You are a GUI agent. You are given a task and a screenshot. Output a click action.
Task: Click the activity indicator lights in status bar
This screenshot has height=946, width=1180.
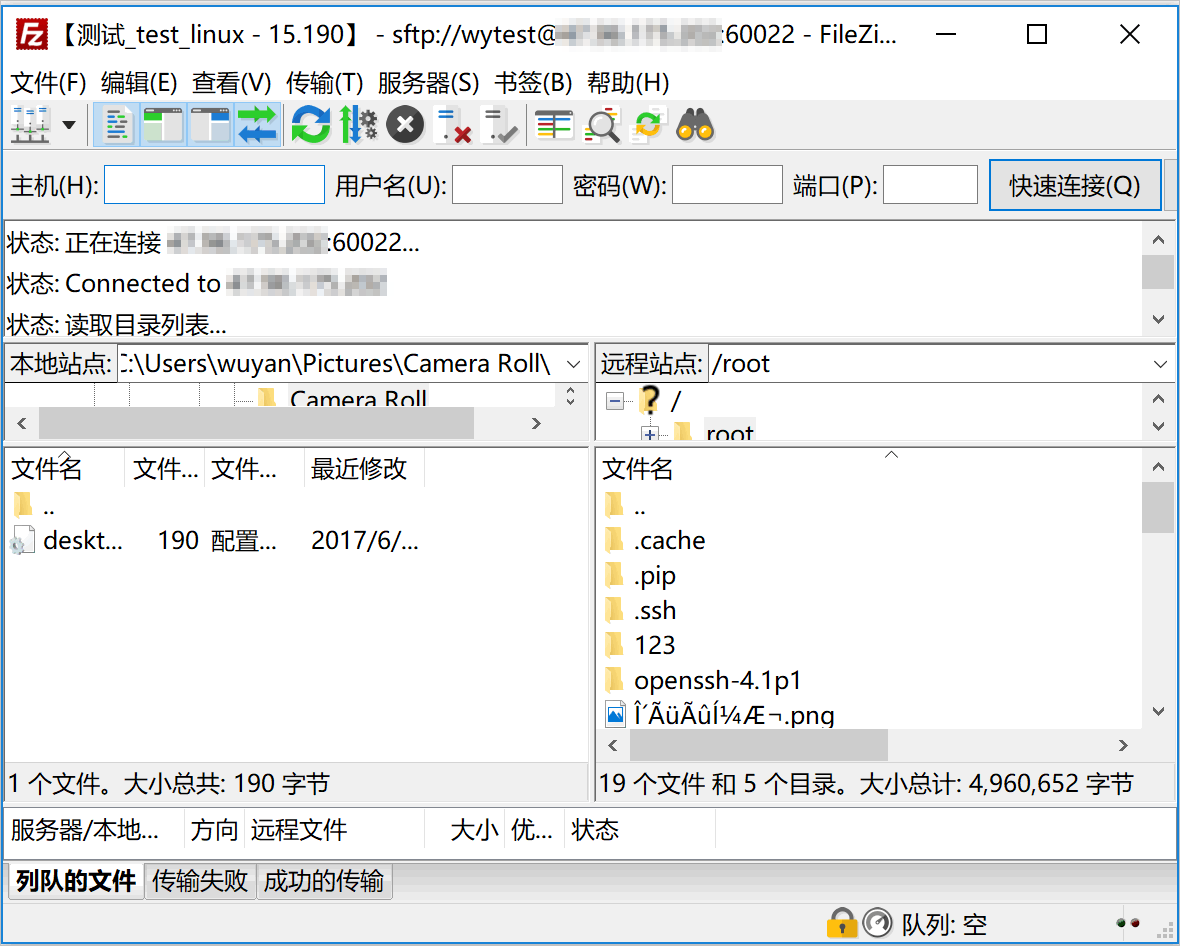click(1128, 923)
